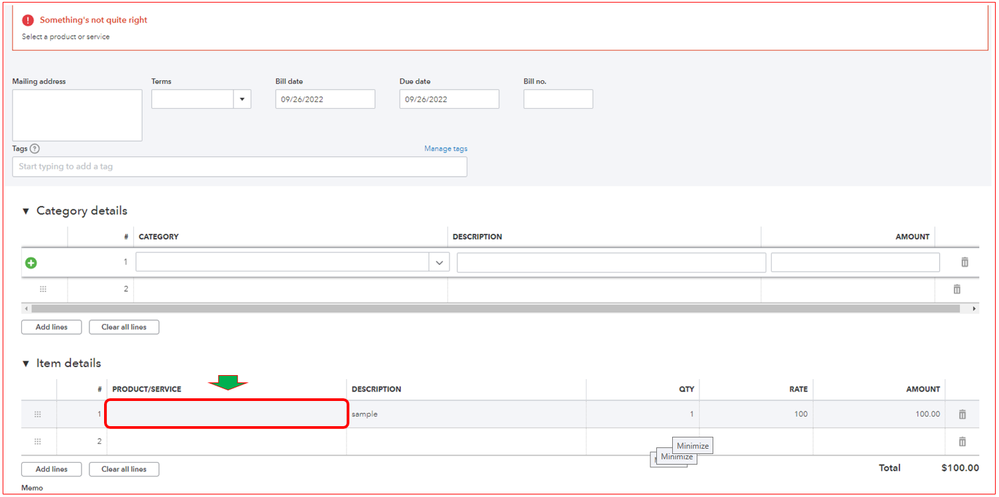Open the Manage tags link

[x=445, y=148]
